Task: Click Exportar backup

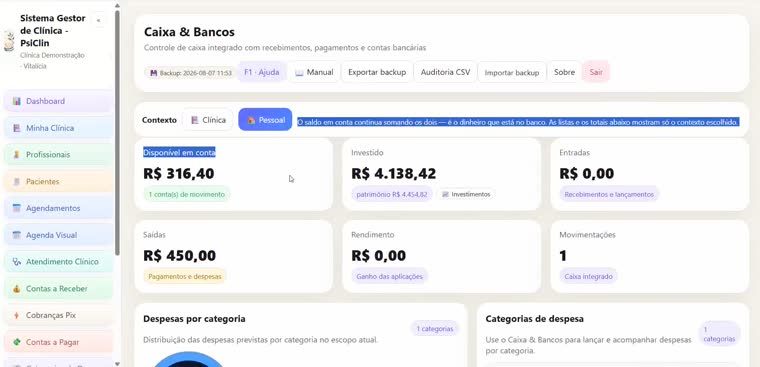Action: (x=377, y=72)
